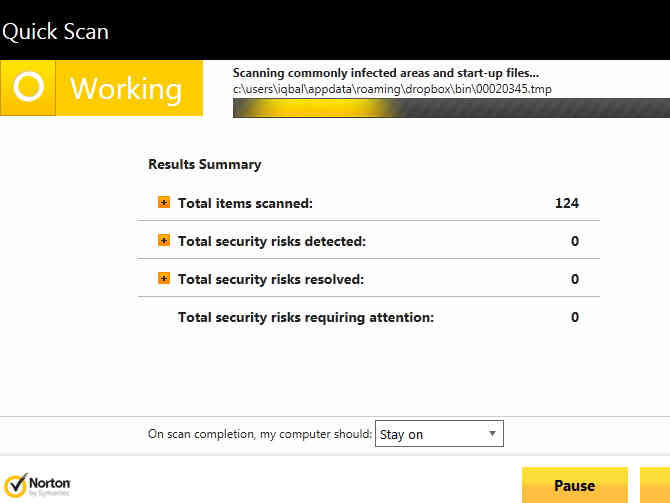Image resolution: width=670 pixels, height=503 pixels.
Task: Click the 124 scanned items count
Action: [x=567, y=203]
